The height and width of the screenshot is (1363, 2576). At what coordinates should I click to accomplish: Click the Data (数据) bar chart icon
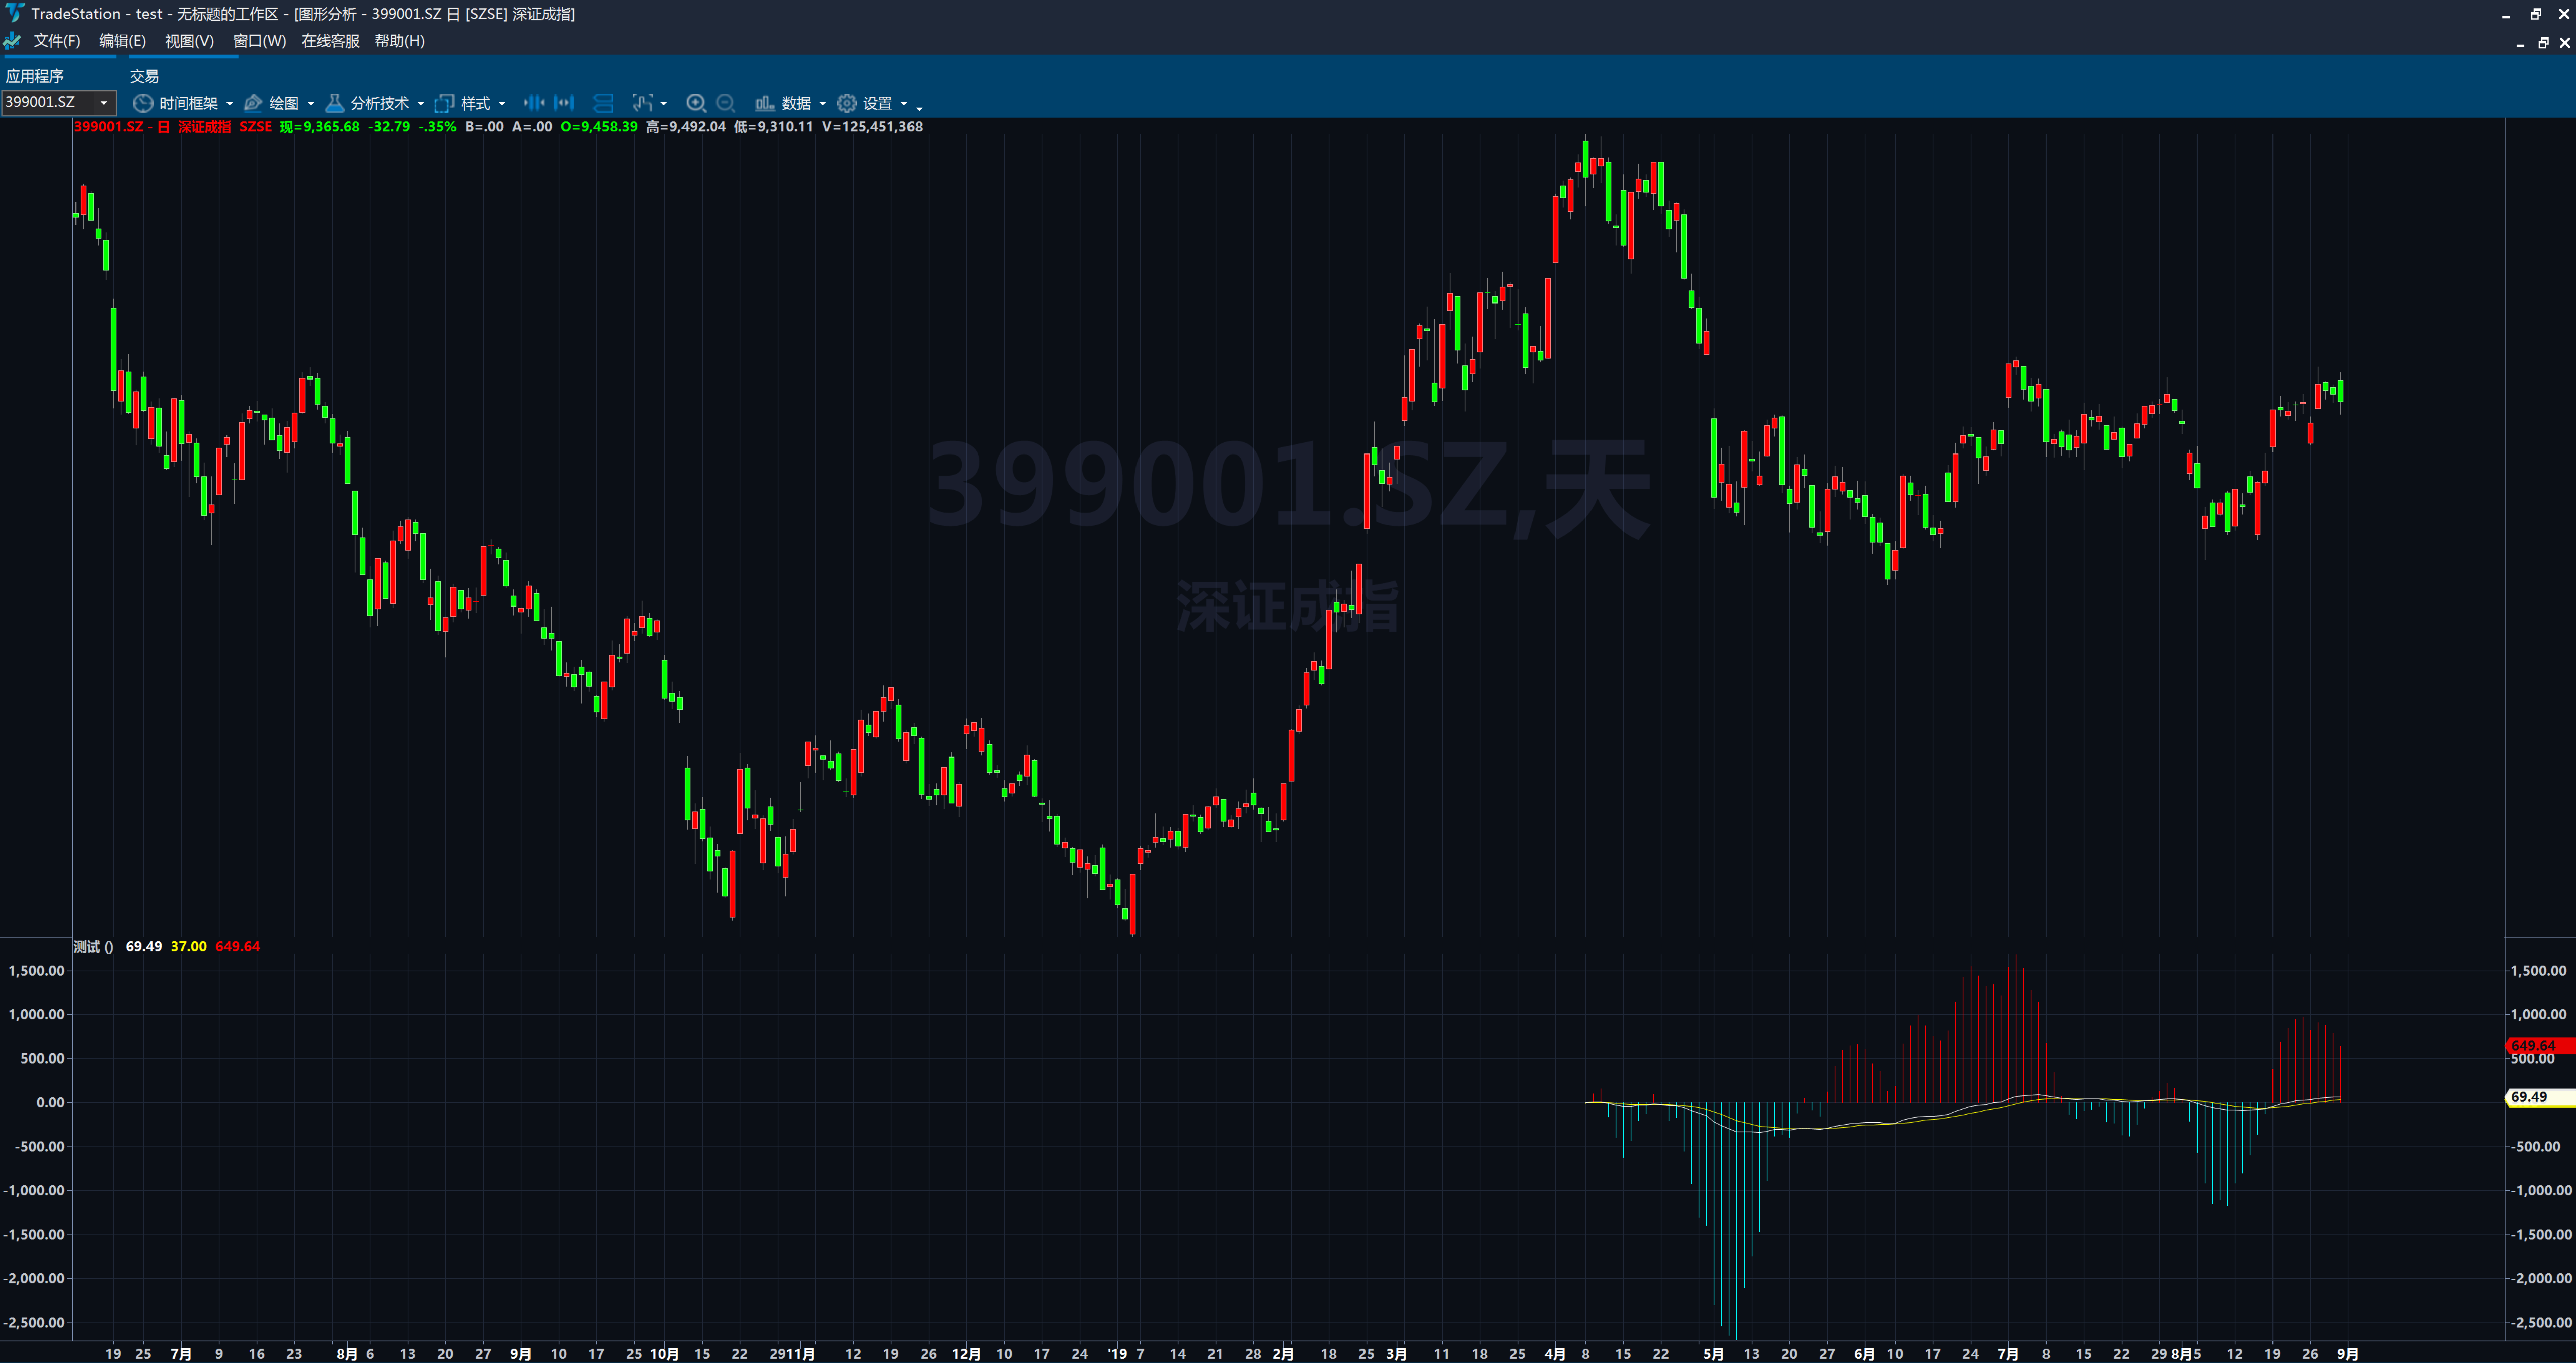coord(765,103)
